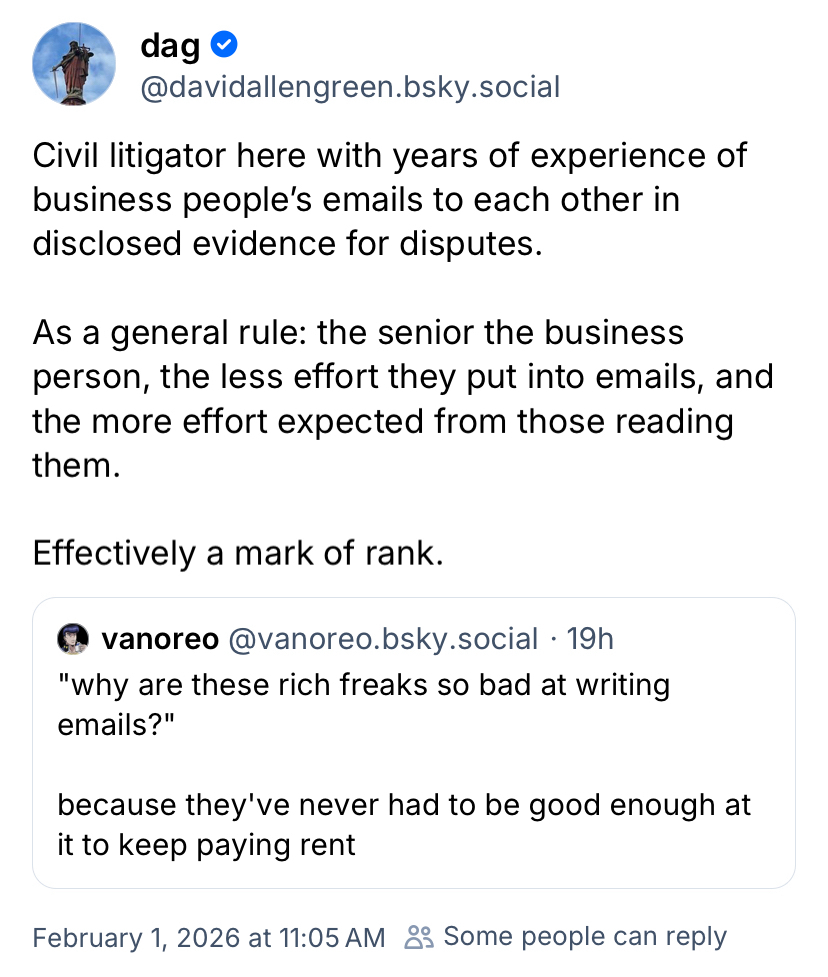Click the vanoreo display name
828x977 pixels.
point(160,638)
